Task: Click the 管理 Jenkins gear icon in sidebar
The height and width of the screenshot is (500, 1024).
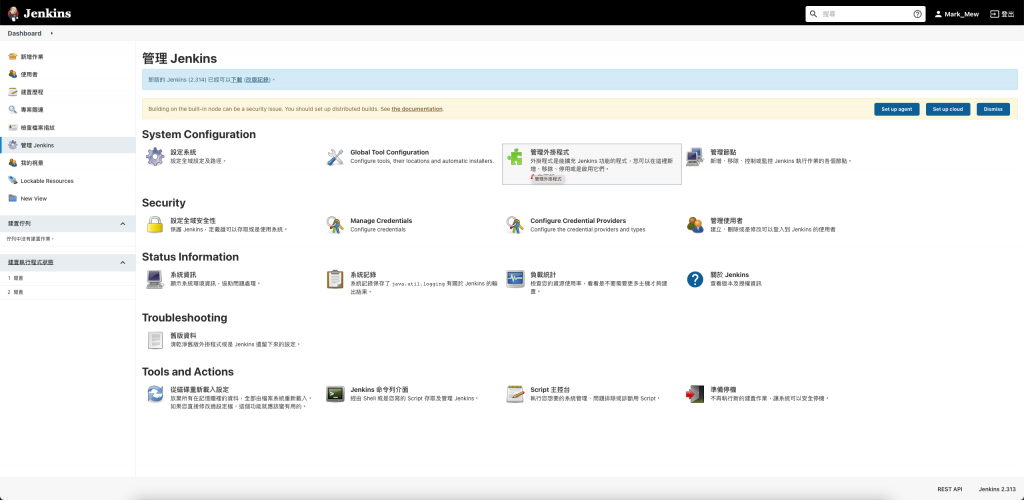Action: coord(12,145)
